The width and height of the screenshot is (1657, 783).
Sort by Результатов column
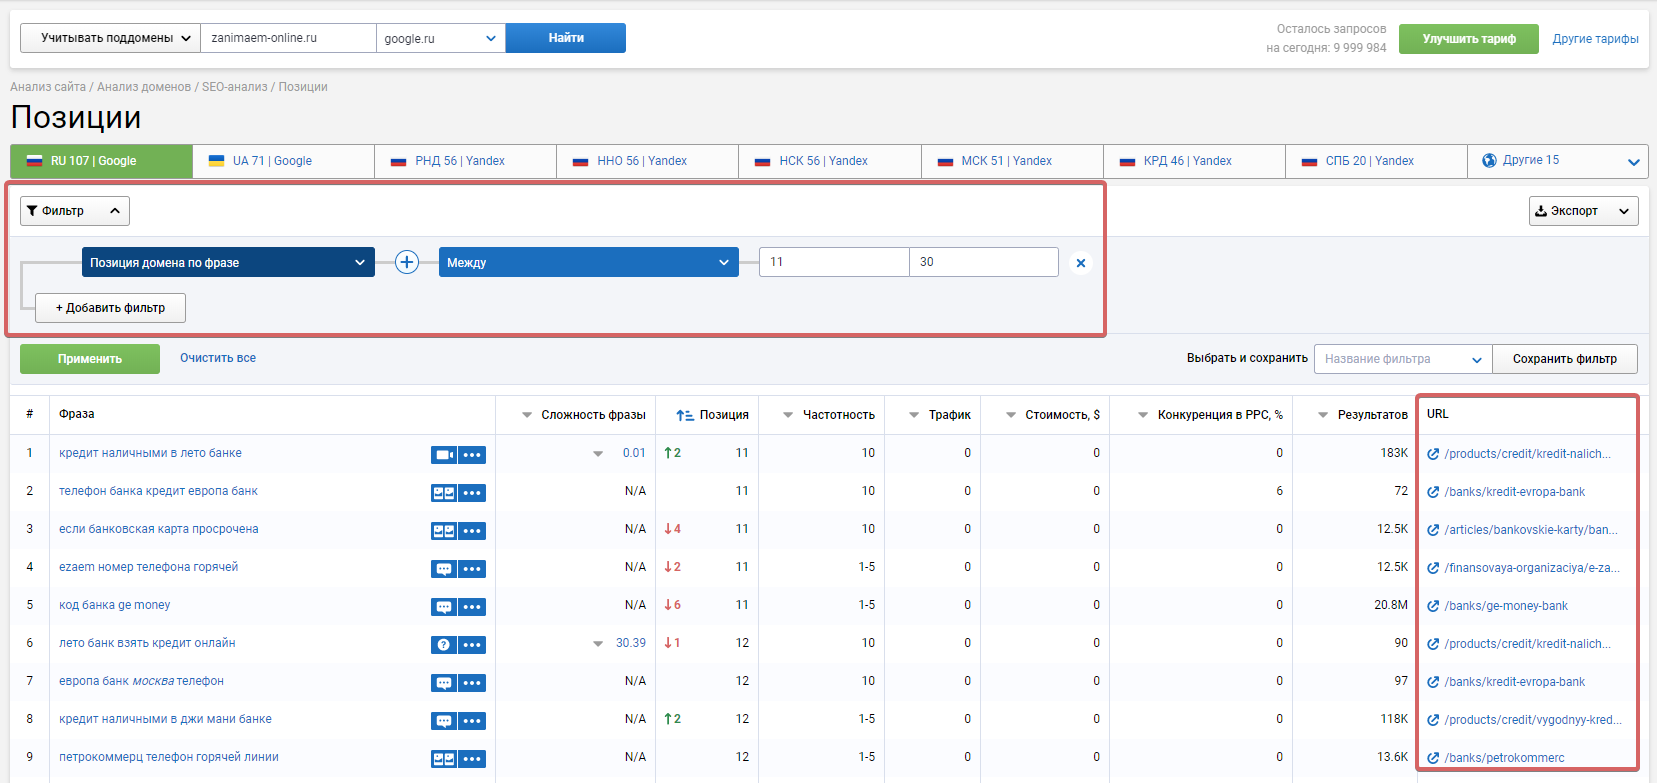(x=1363, y=415)
